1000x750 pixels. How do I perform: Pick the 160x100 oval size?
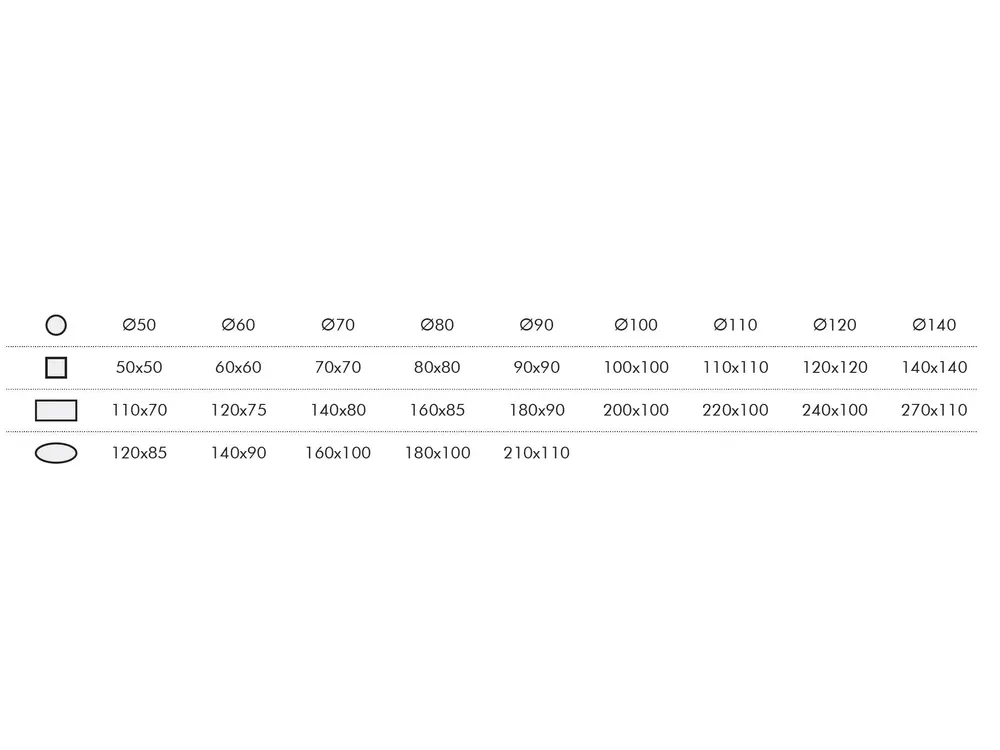pyautogui.click(x=338, y=453)
